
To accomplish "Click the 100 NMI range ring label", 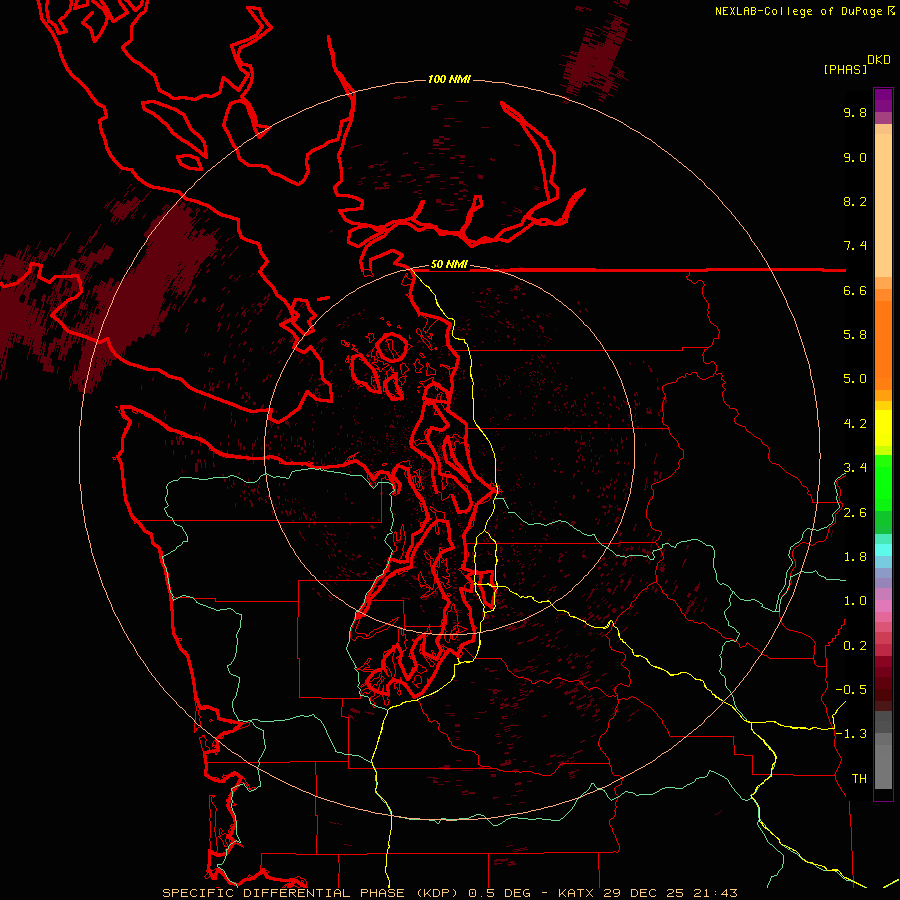I will pyautogui.click(x=449, y=79).
